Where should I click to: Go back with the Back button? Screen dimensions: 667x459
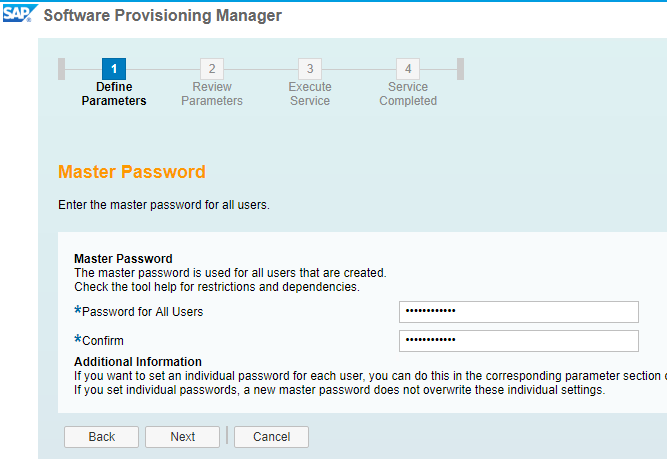tap(101, 437)
